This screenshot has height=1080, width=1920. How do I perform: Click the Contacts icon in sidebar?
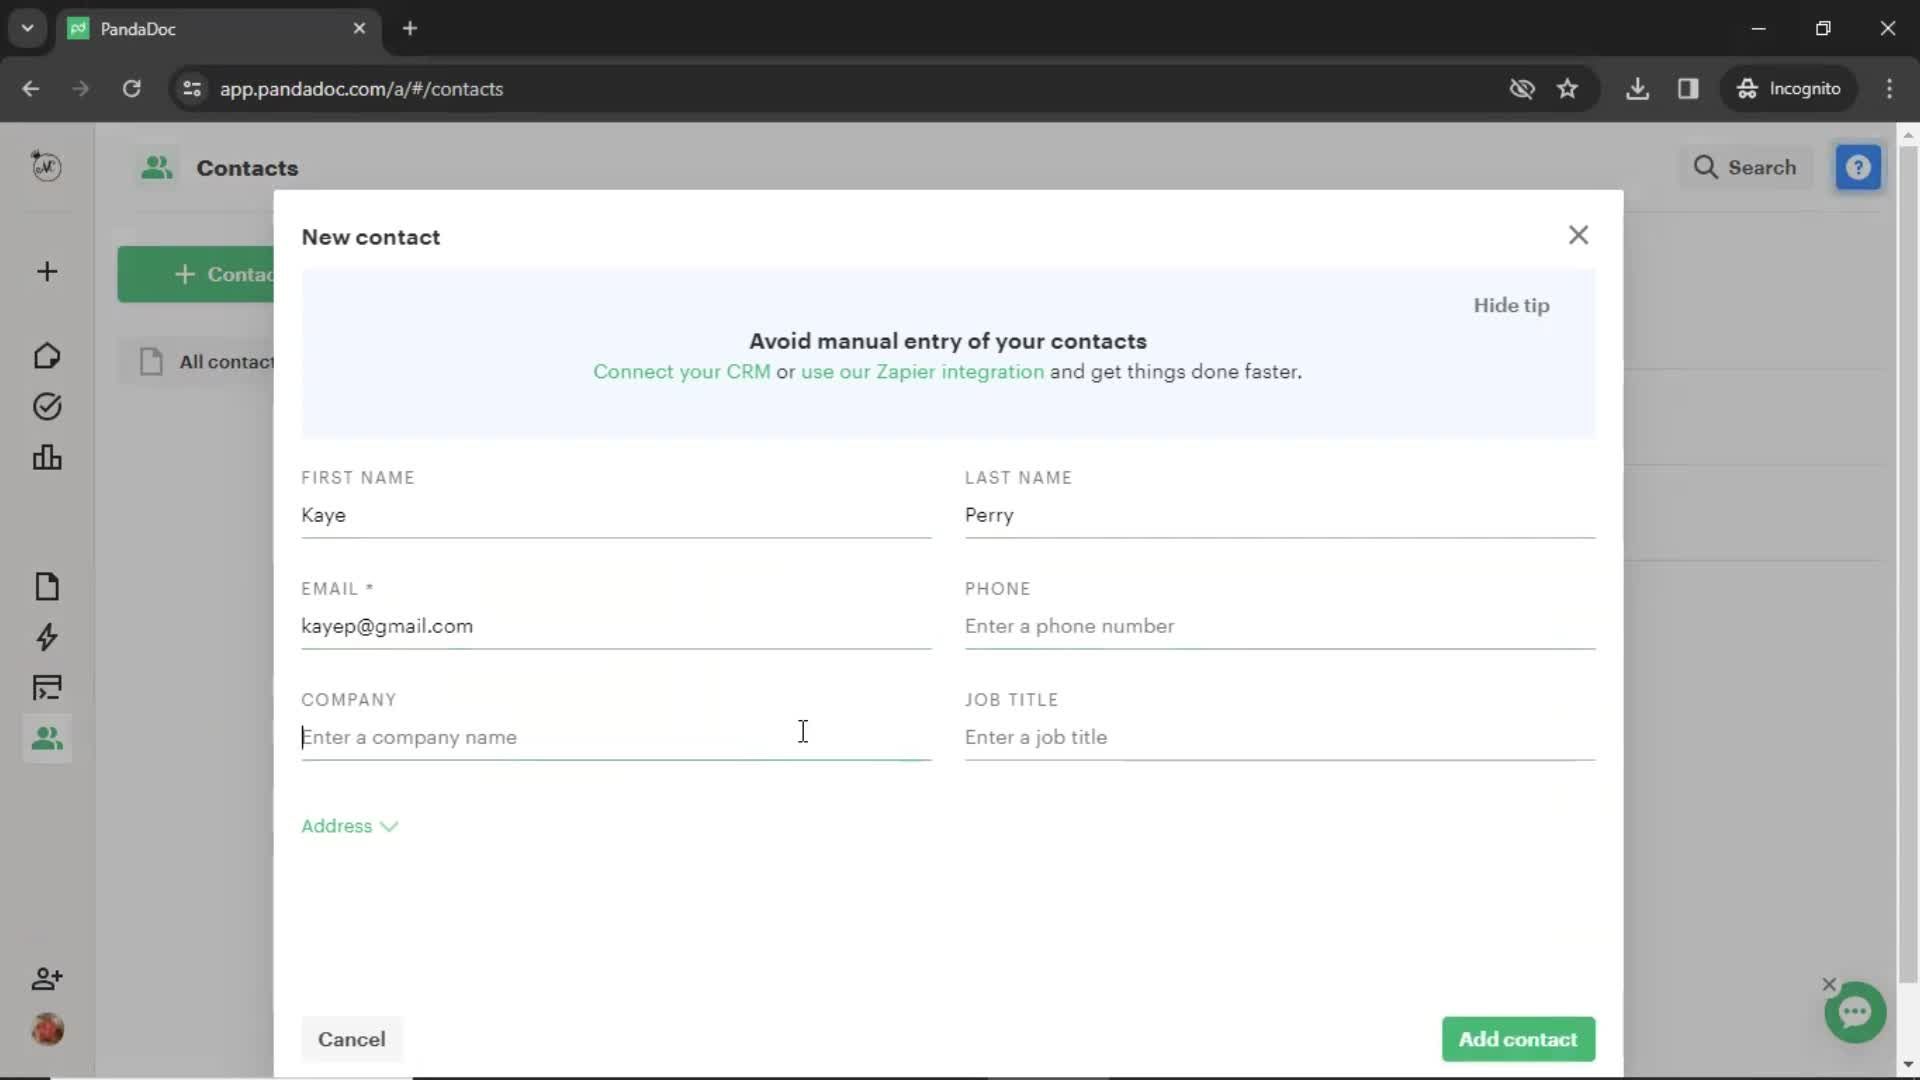click(46, 738)
